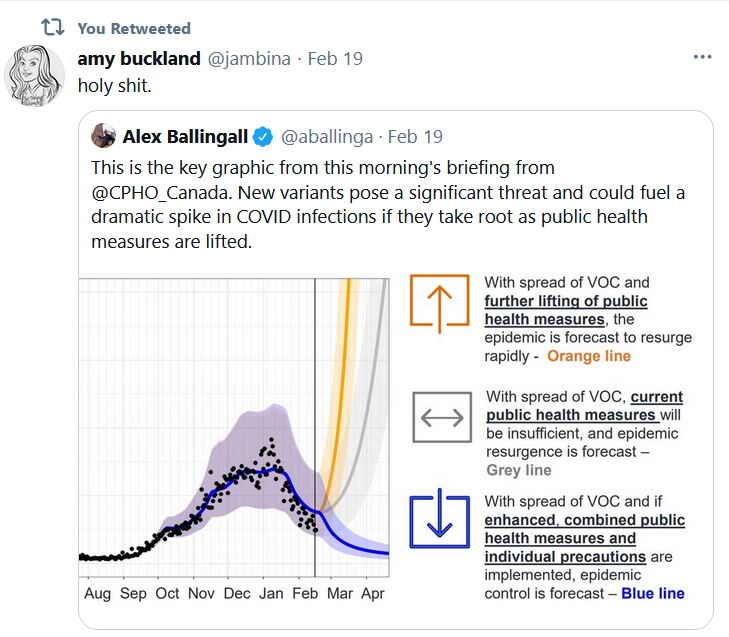Click the 'holy shit.' tweet text

point(114,86)
